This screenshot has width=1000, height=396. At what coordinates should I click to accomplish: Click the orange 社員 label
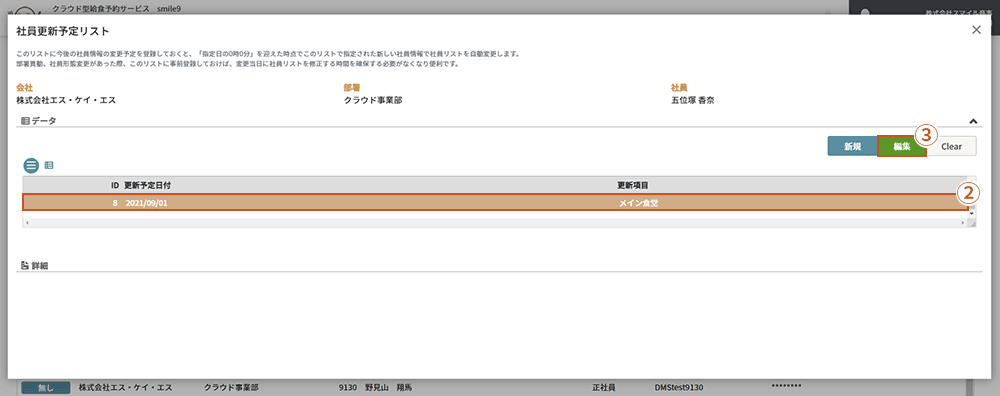(x=679, y=87)
